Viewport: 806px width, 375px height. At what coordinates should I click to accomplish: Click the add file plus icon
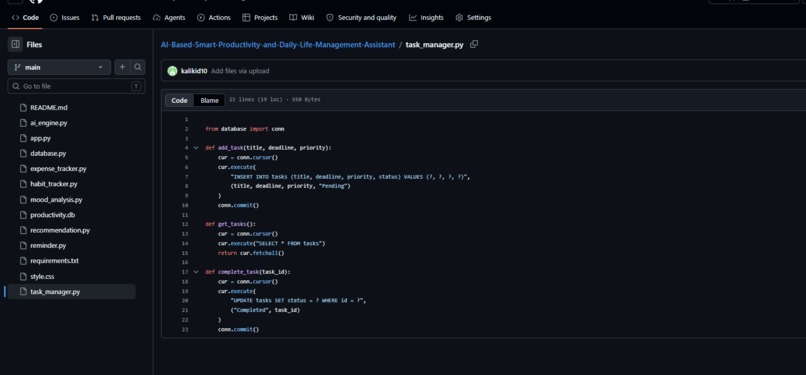click(122, 67)
